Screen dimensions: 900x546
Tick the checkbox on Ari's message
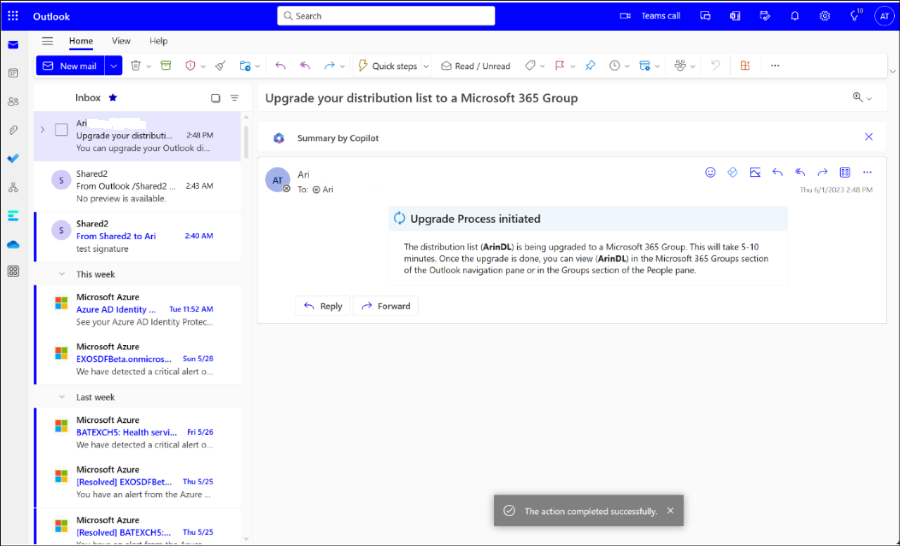tap(61, 130)
